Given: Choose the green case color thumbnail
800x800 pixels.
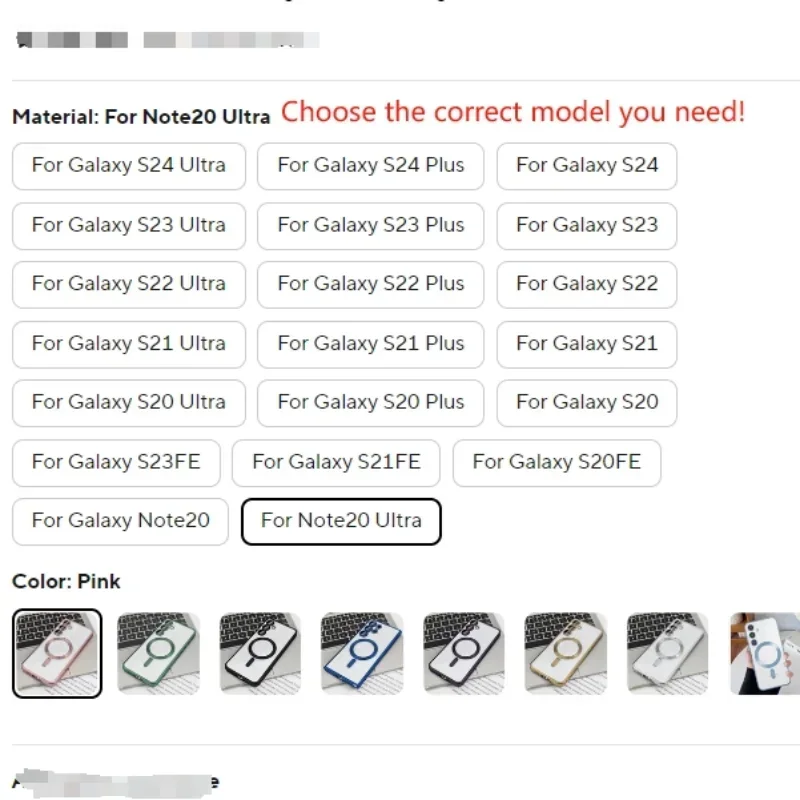Looking at the screenshot, I should 159,653.
